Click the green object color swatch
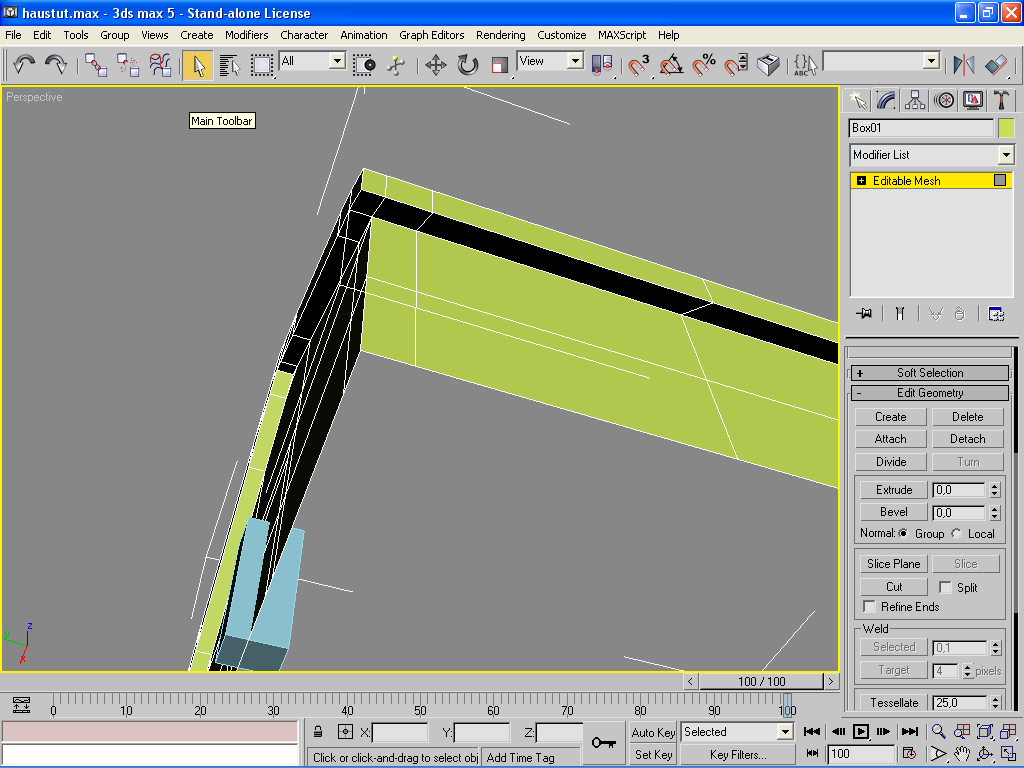This screenshot has height=768, width=1024. [1006, 128]
